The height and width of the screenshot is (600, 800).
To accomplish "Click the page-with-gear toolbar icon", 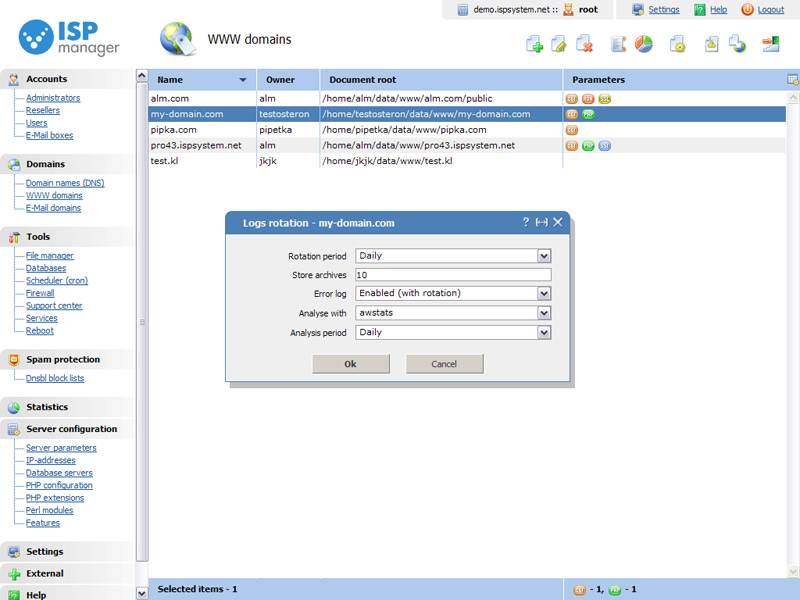I will click(x=678, y=44).
